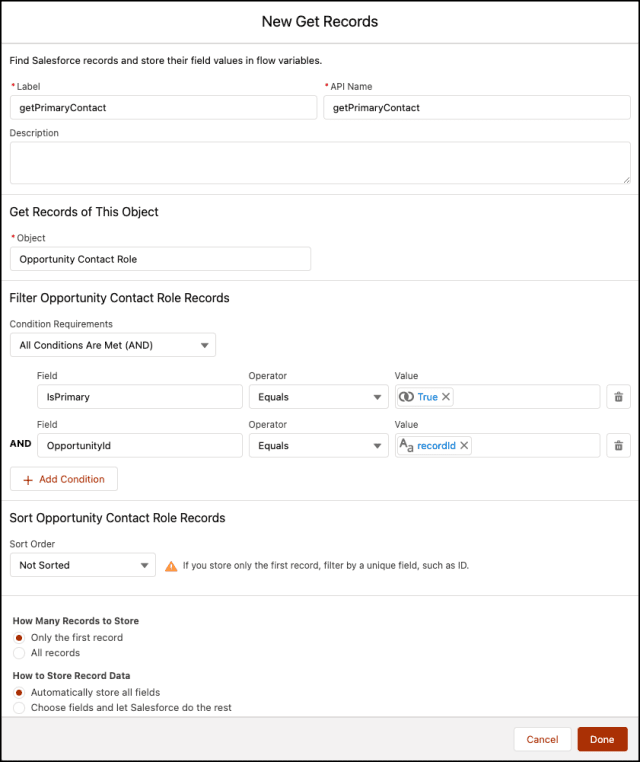This screenshot has height=762, width=640.
Task: Open the Sort Order dropdown
Action: 83,565
